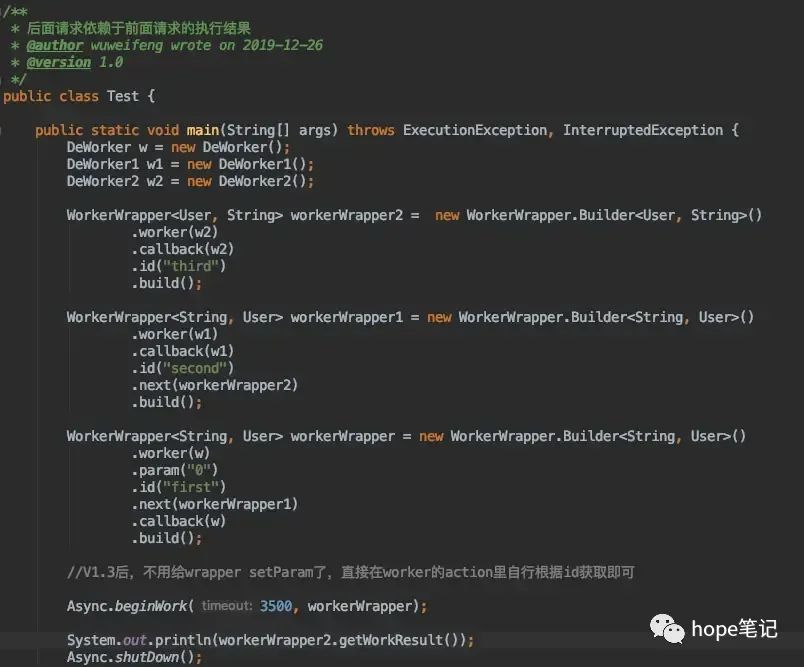Click the WeChat chat-bubbles logo at bottom right
This screenshot has height=667, width=804.
pyautogui.click(x=667, y=629)
